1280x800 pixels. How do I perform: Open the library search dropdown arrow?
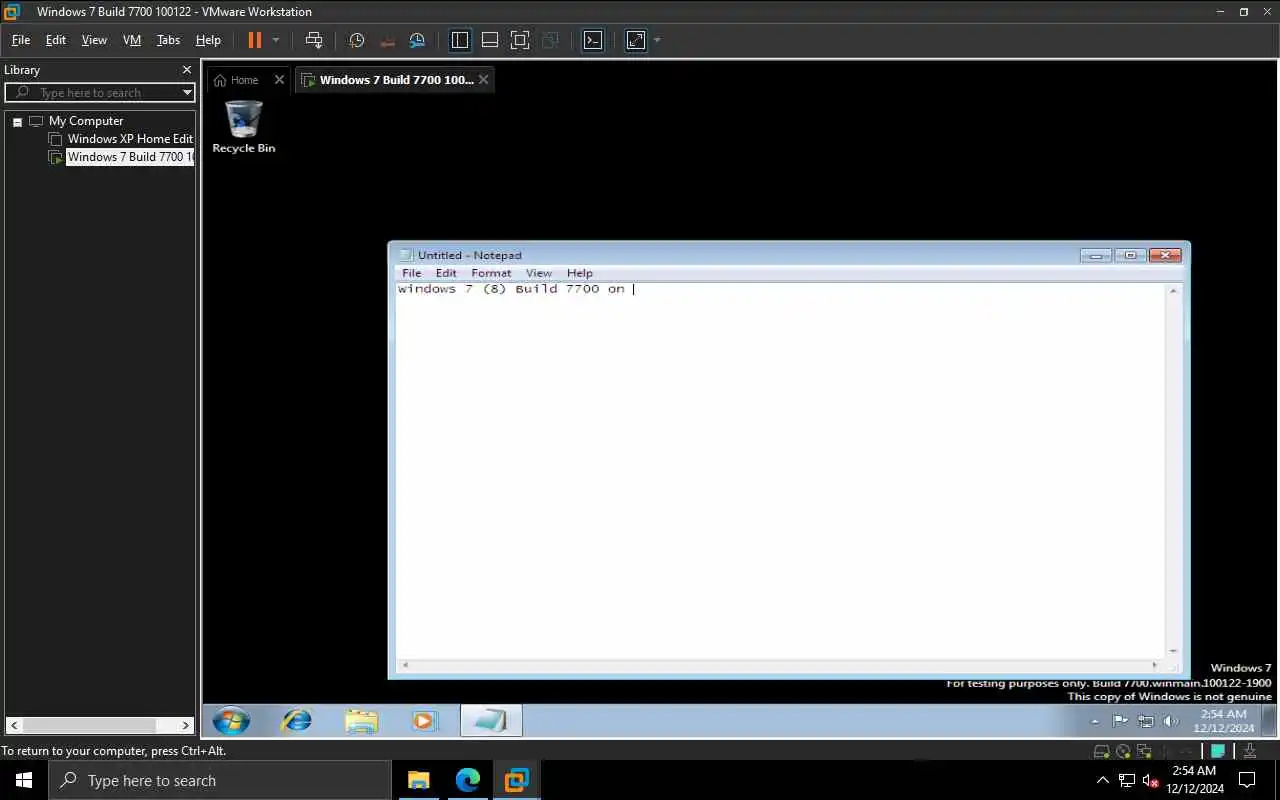point(187,93)
